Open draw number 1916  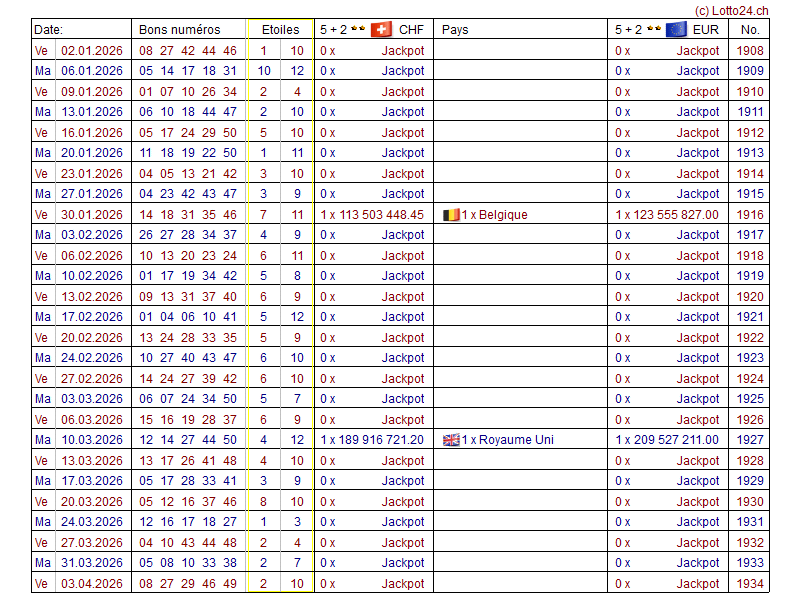point(750,215)
